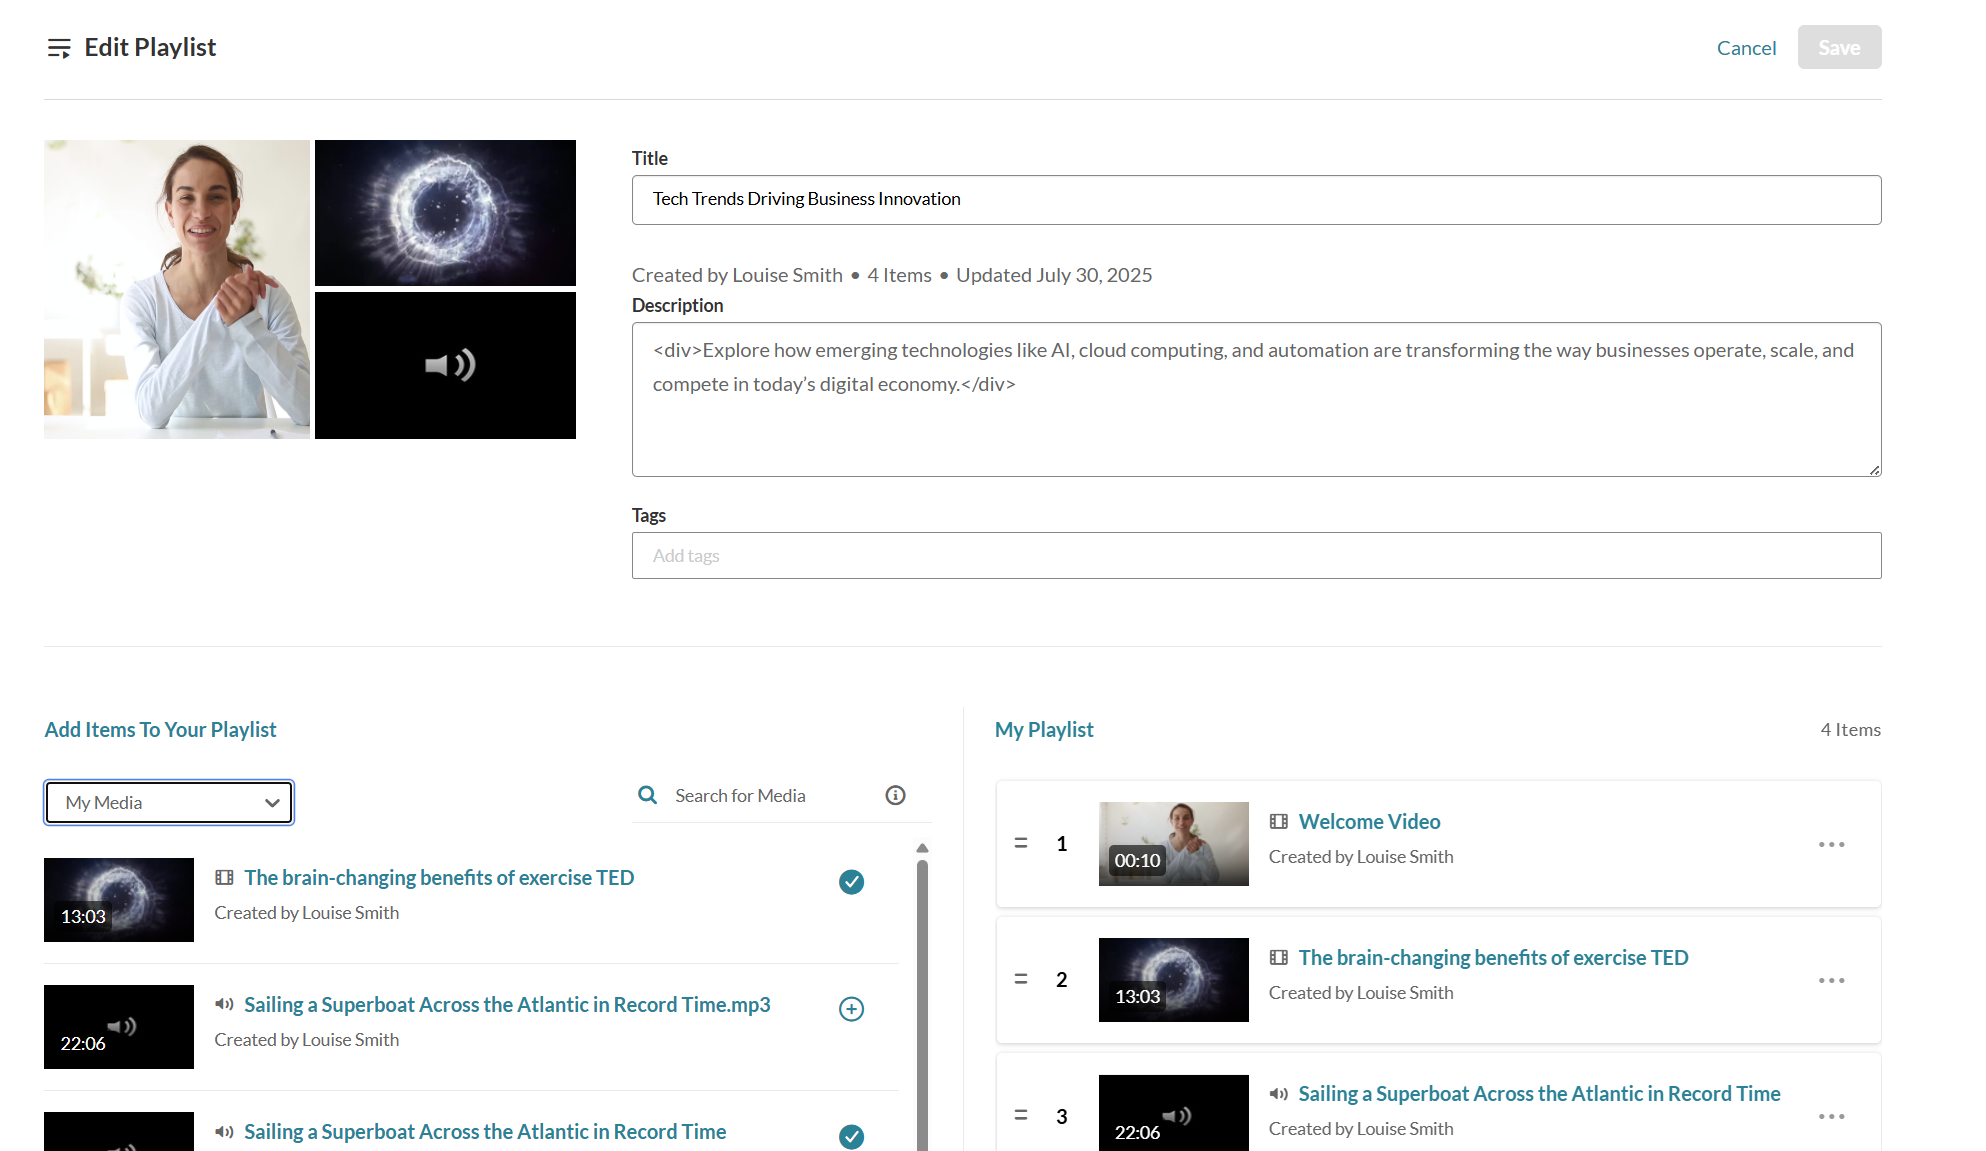Image resolution: width=1986 pixels, height=1151 pixels.
Task: Click drag handle for Welcome Video
Action: pos(1021,843)
